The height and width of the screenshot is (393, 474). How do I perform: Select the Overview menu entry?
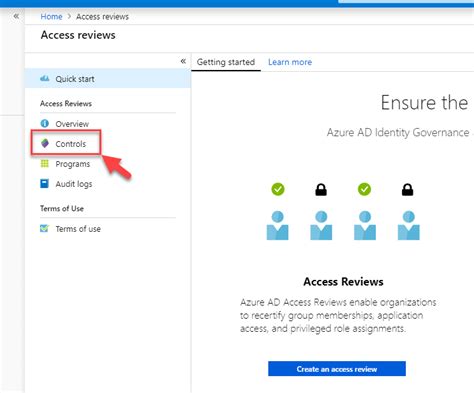click(x=72, y=124)
